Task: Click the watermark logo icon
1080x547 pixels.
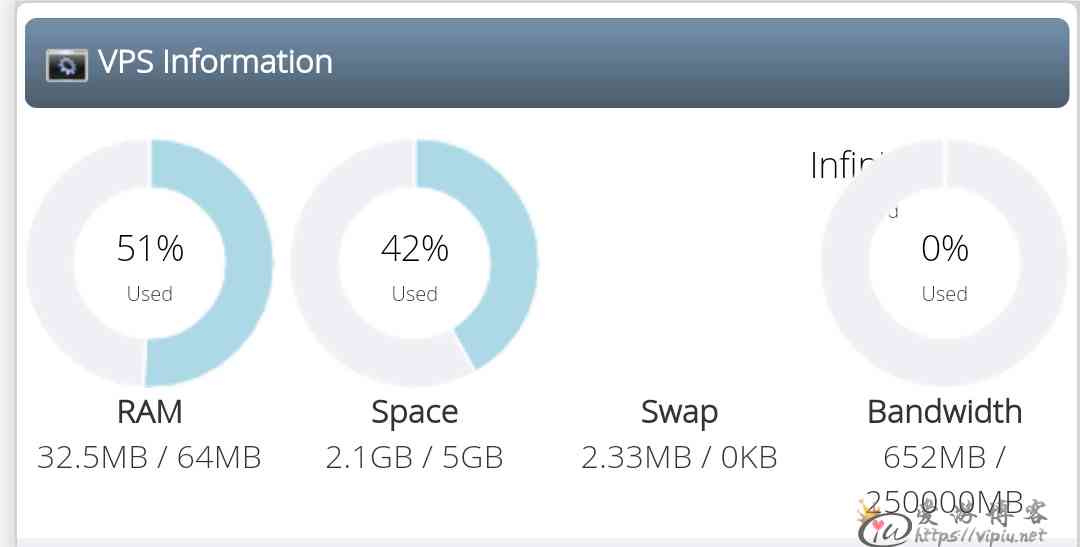Action: pos(884,529)
